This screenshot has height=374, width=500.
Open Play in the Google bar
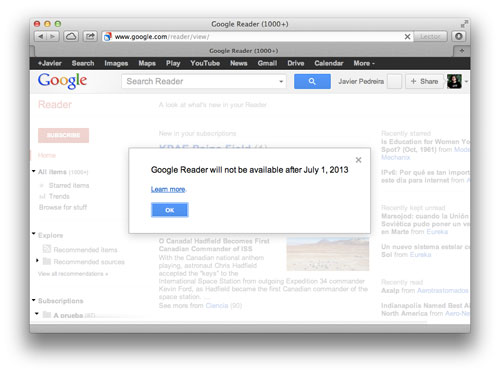click(173, 63)
